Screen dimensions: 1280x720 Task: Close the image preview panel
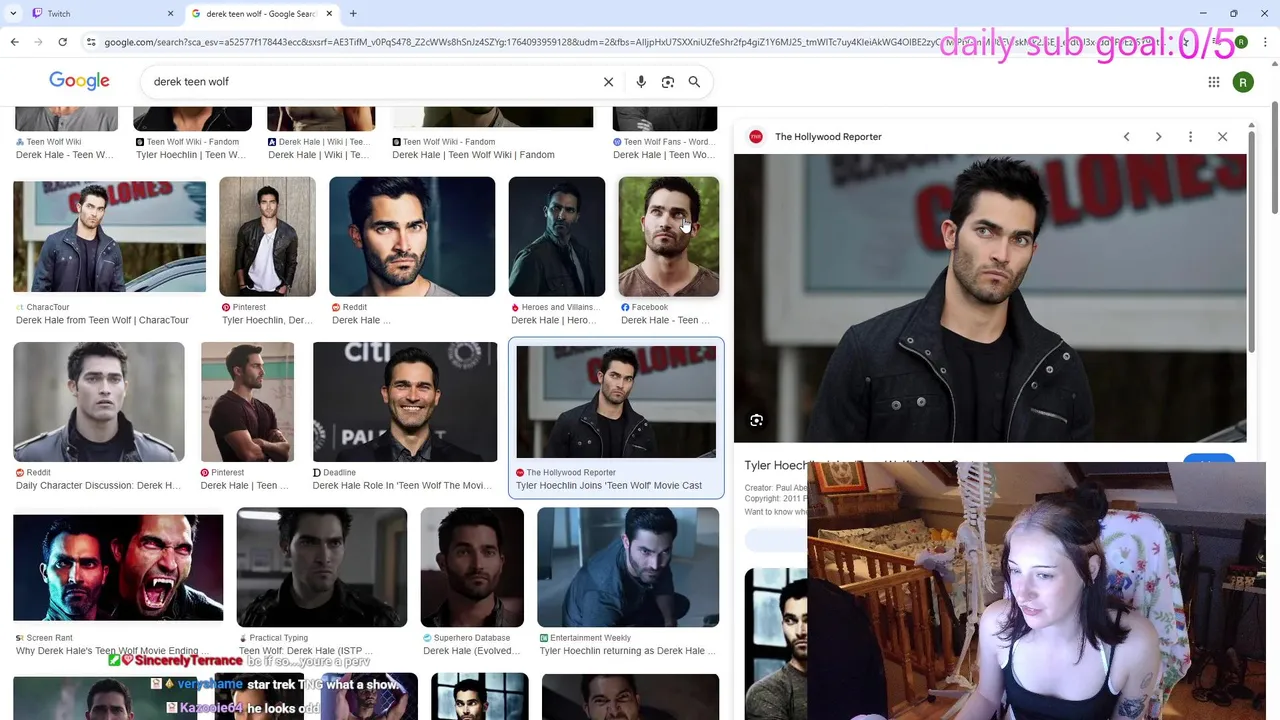pos(1222,137)
